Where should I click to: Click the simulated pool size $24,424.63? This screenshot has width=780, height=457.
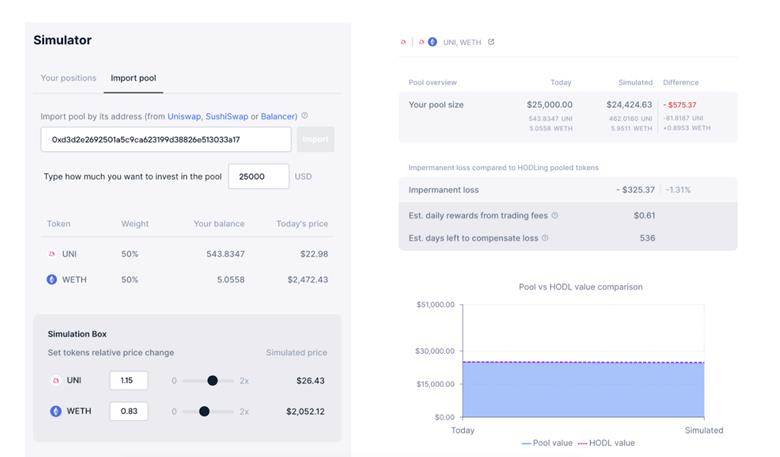[629, 105]
